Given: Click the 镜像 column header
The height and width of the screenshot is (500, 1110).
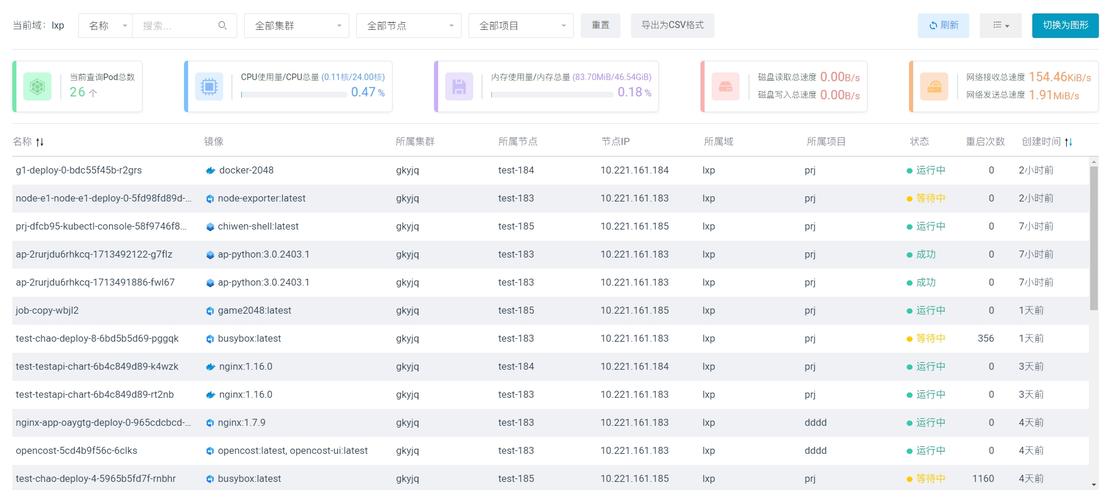Looking at the screenshot, I should (213, 142).
